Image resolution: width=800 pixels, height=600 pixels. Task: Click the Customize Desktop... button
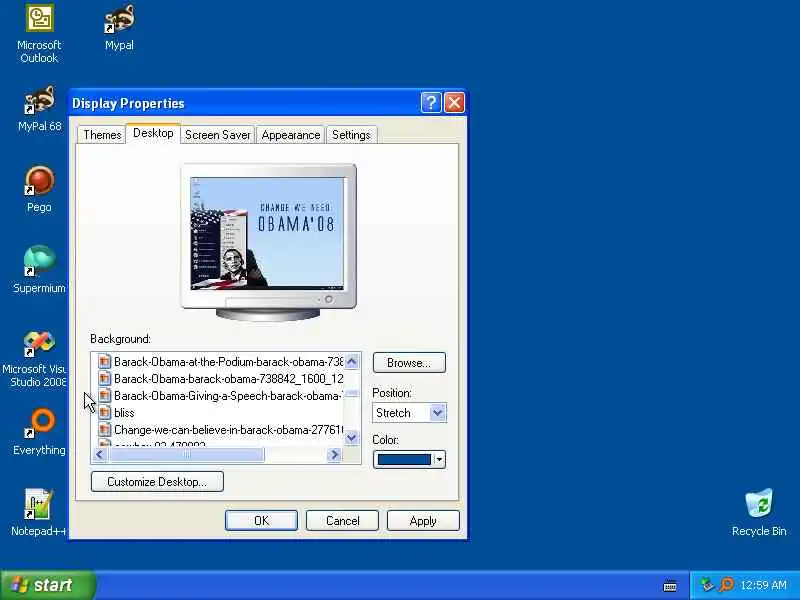[157, 482]
